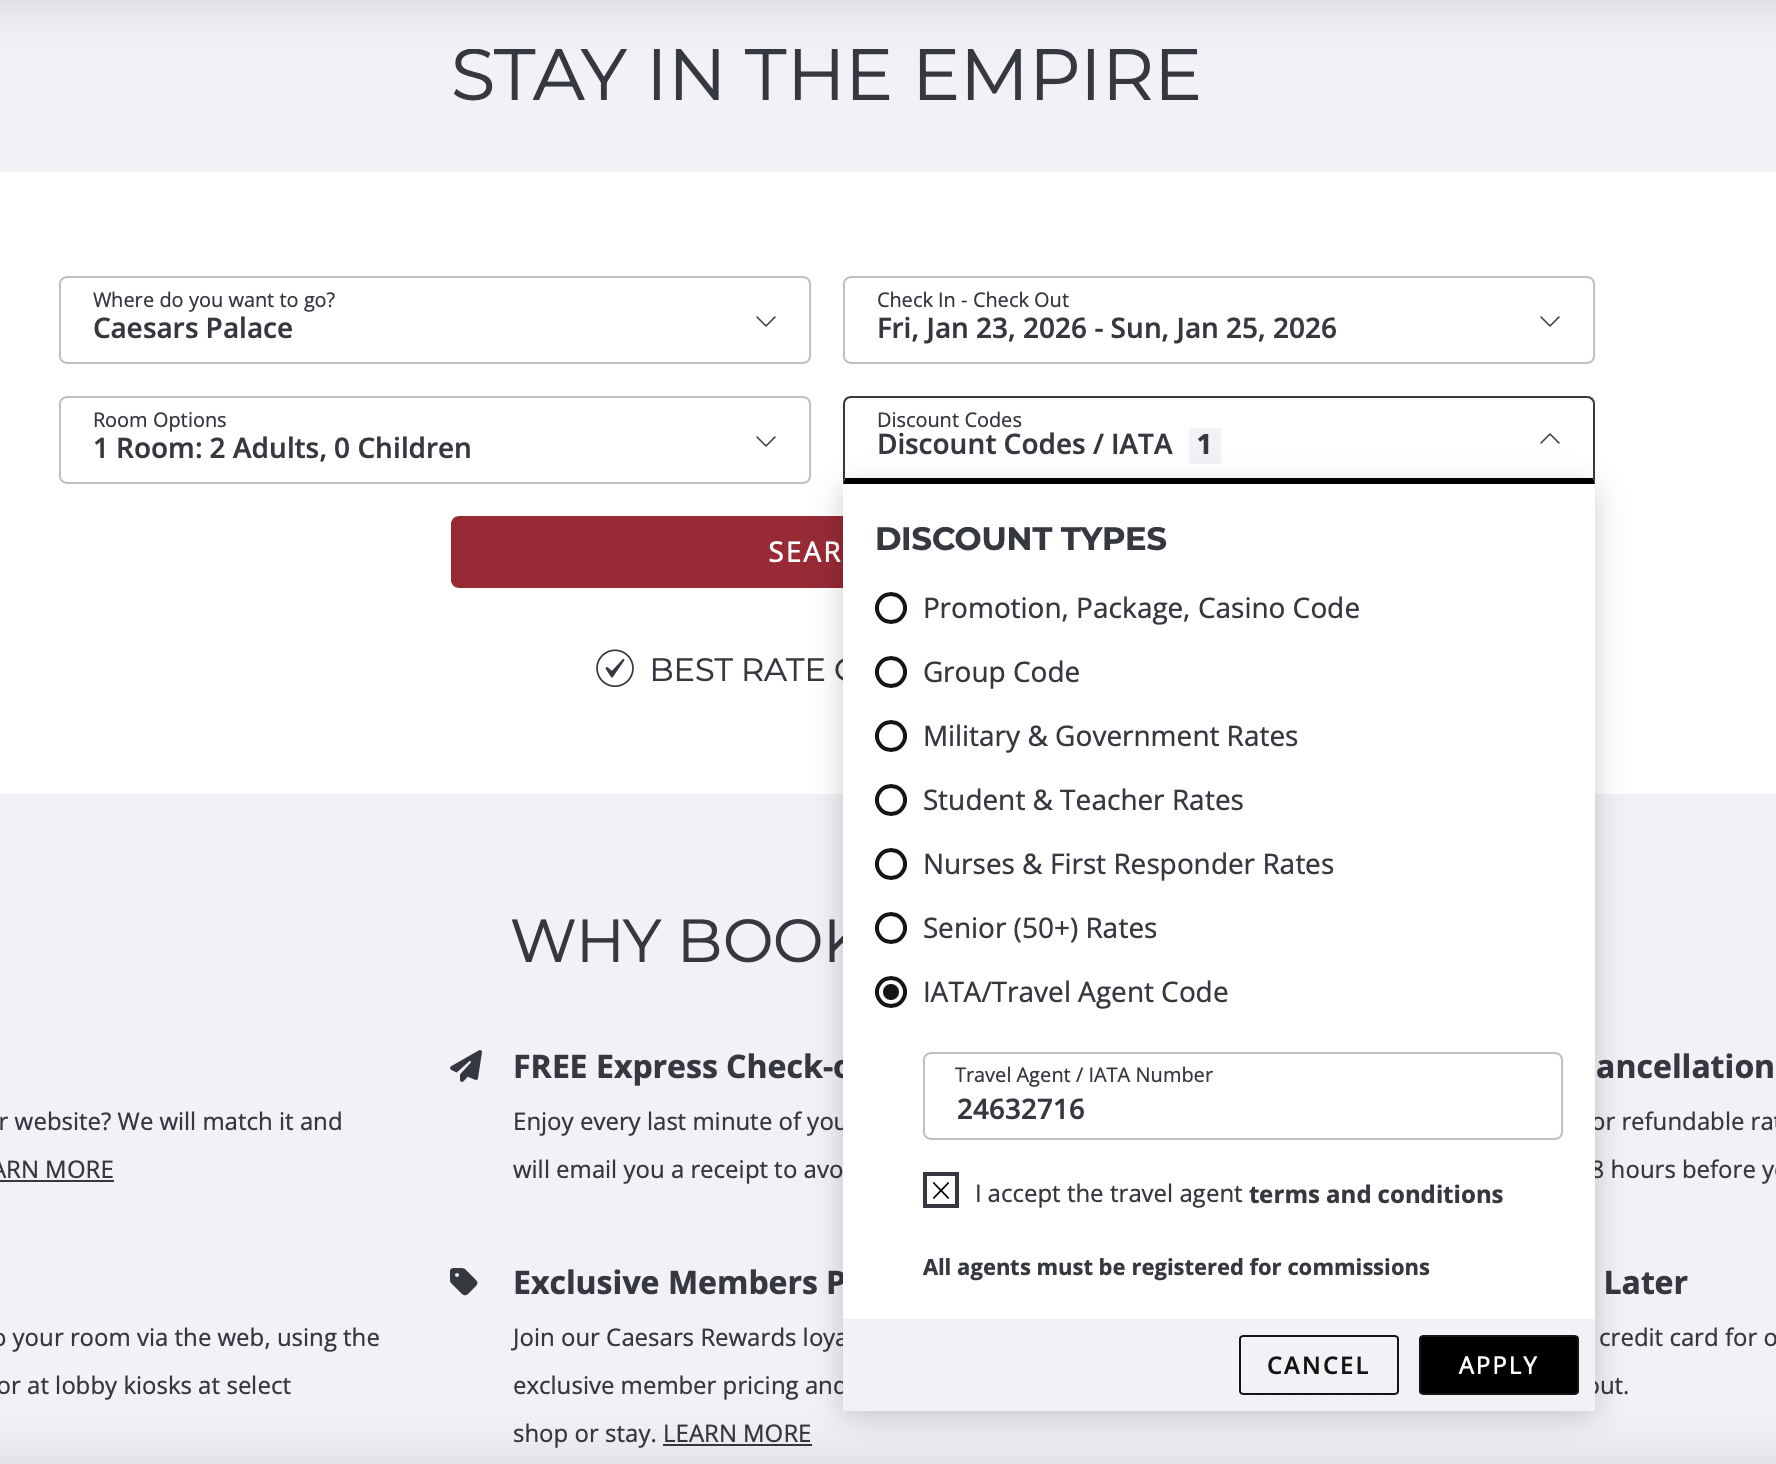Select Promotion, Package, Casino Code option
This screenshot has height=1464, width=1776.
click(x=891, y=608)
